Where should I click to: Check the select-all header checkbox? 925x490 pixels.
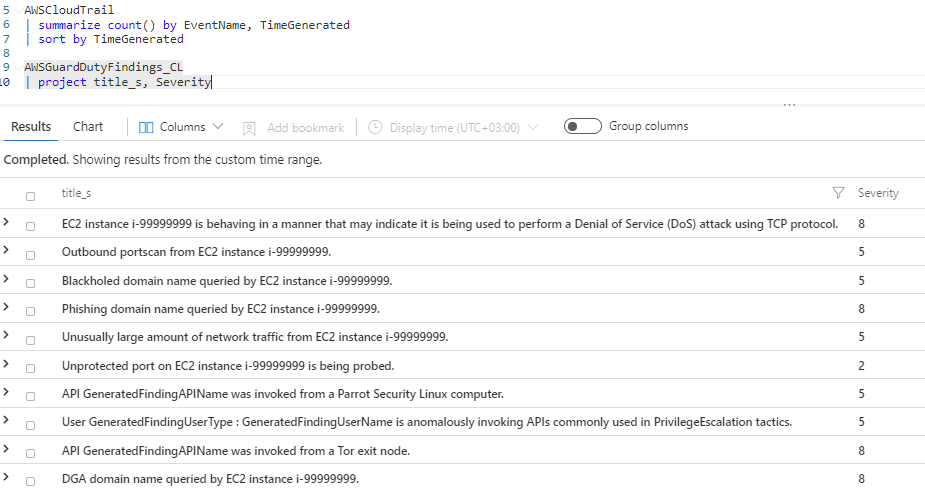[30, 196]
